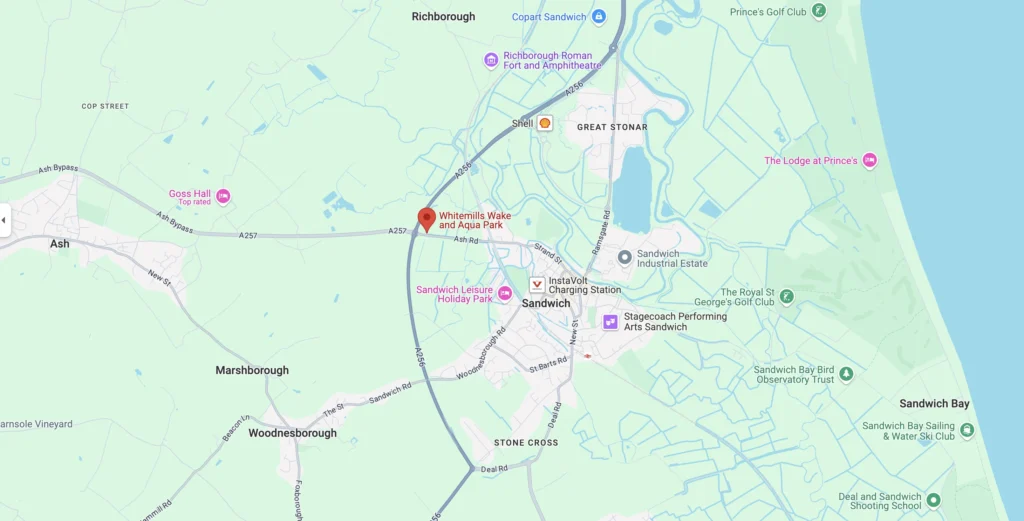Open the Sandwich Bay Sailing Club icon

tap(967, 430)
